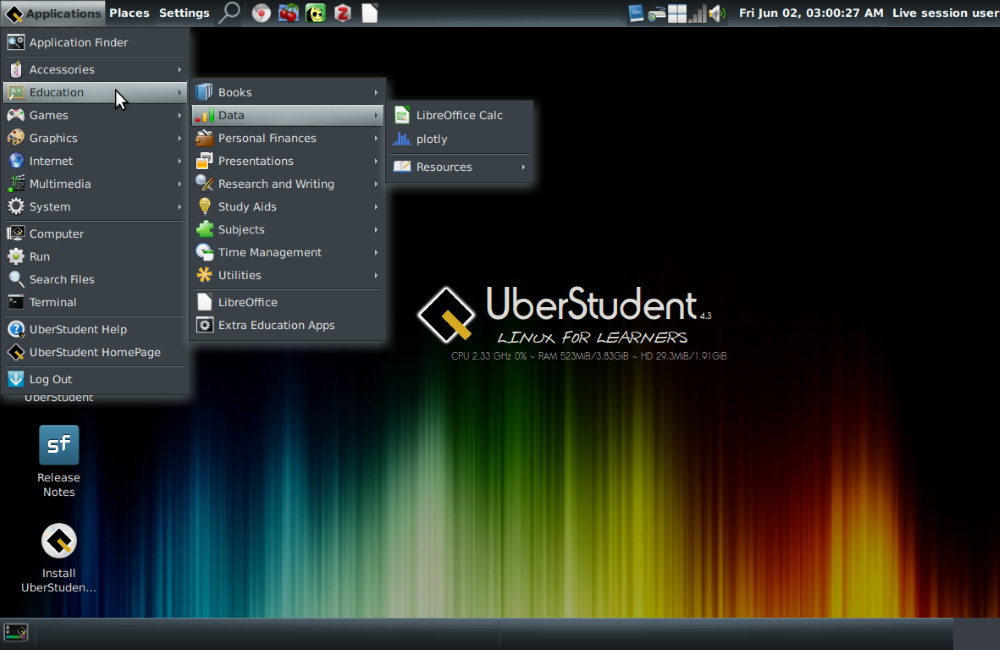This screenshot has width=1000, height=650.
Task: Click the signal strength bars indicator
Action: [698, 14]
